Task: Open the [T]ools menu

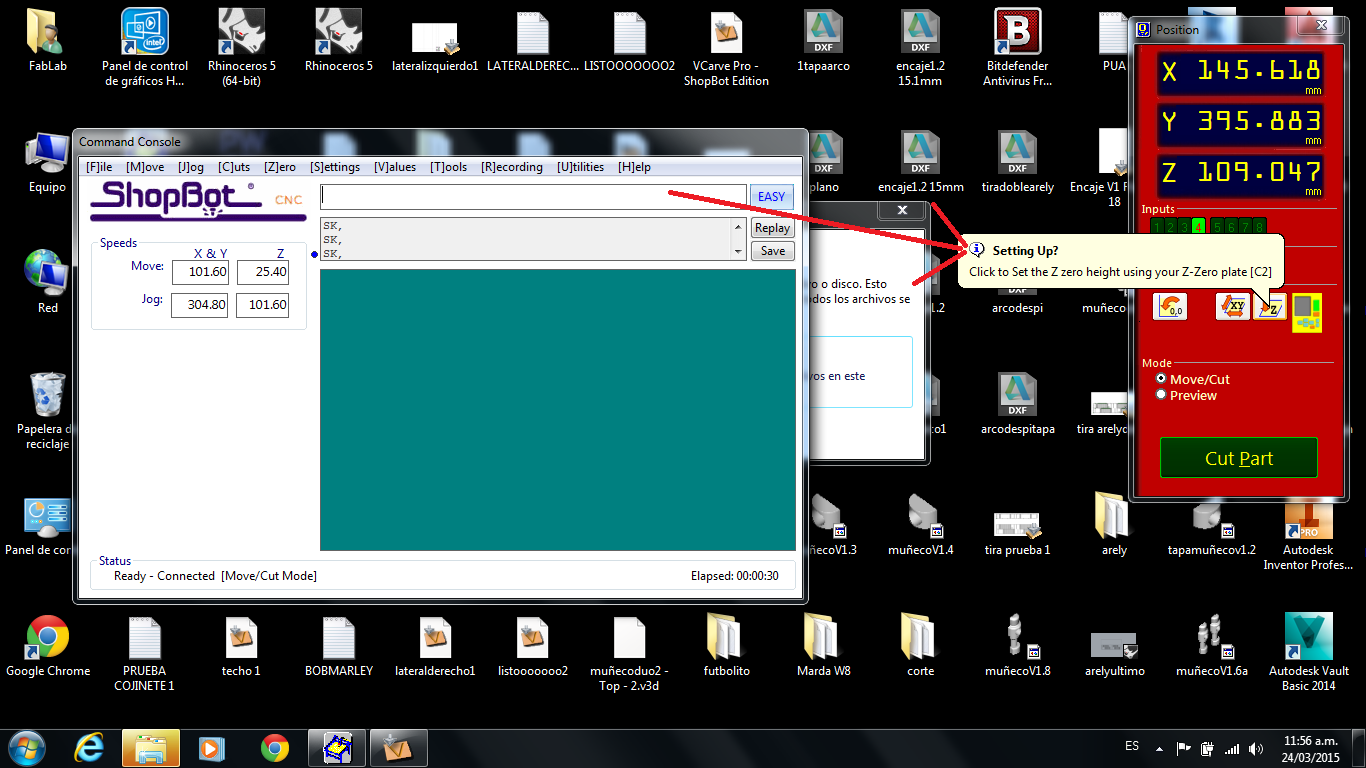Action: [x=448, y=167]
